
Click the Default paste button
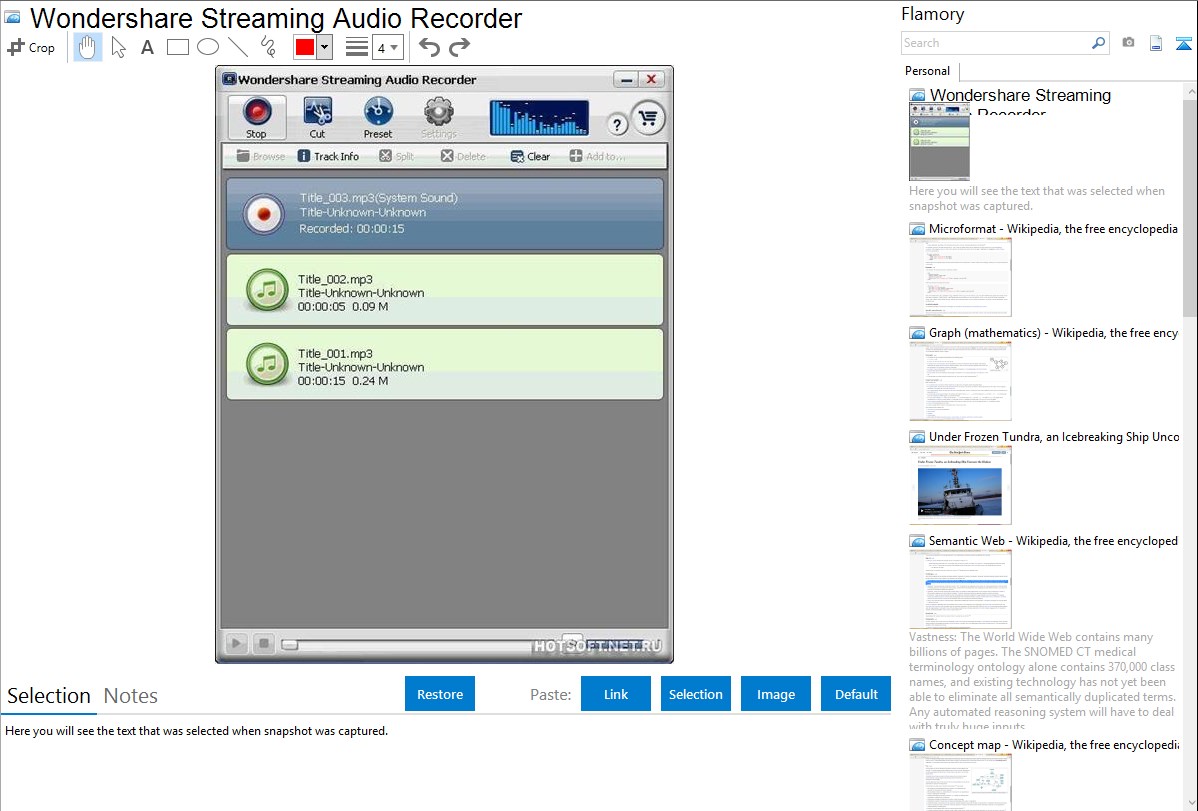856,694
